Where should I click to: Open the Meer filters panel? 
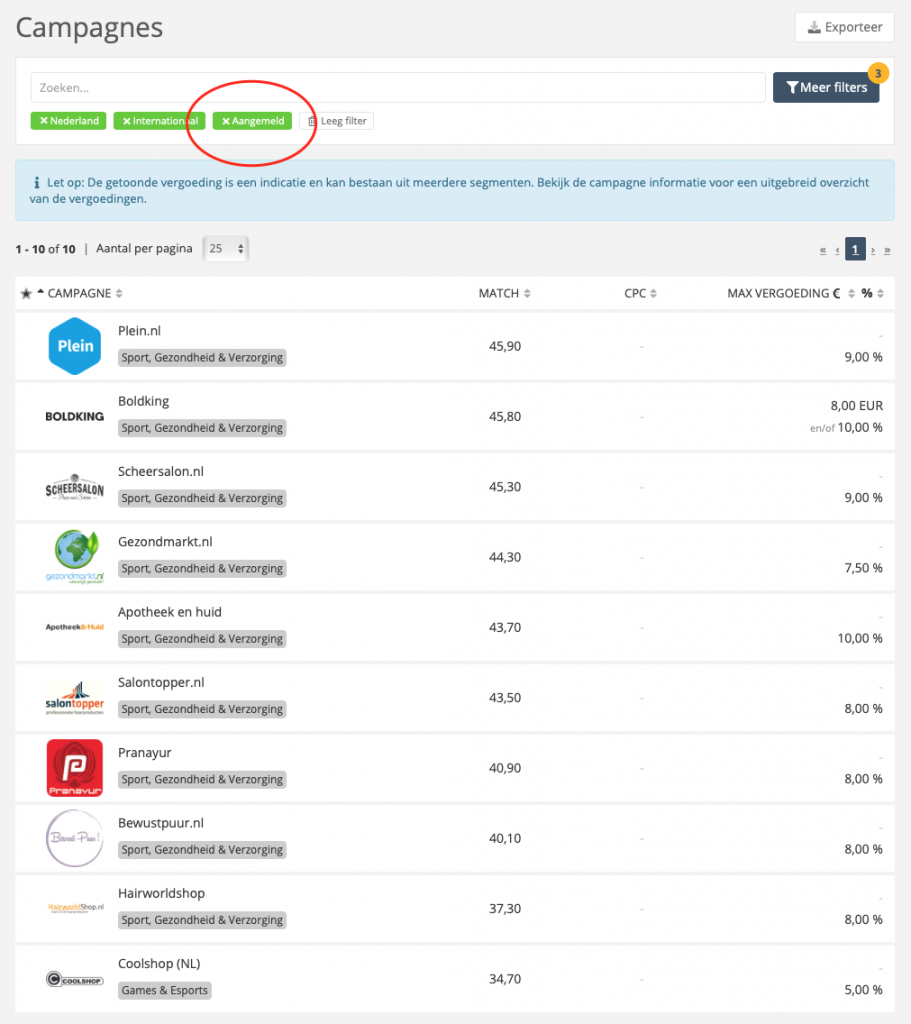pos(826,88)
